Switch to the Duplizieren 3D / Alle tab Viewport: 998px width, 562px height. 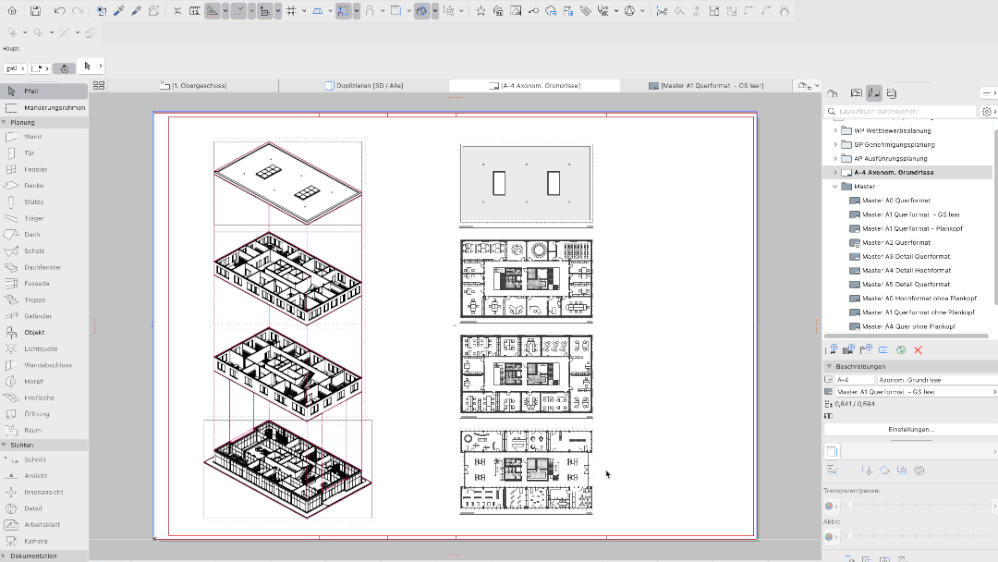[364, 85]
